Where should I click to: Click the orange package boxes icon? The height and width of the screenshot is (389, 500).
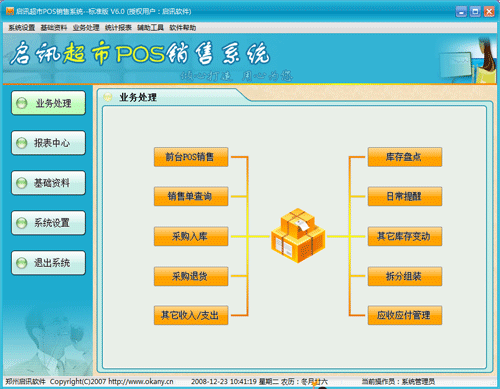coord(298,235)
